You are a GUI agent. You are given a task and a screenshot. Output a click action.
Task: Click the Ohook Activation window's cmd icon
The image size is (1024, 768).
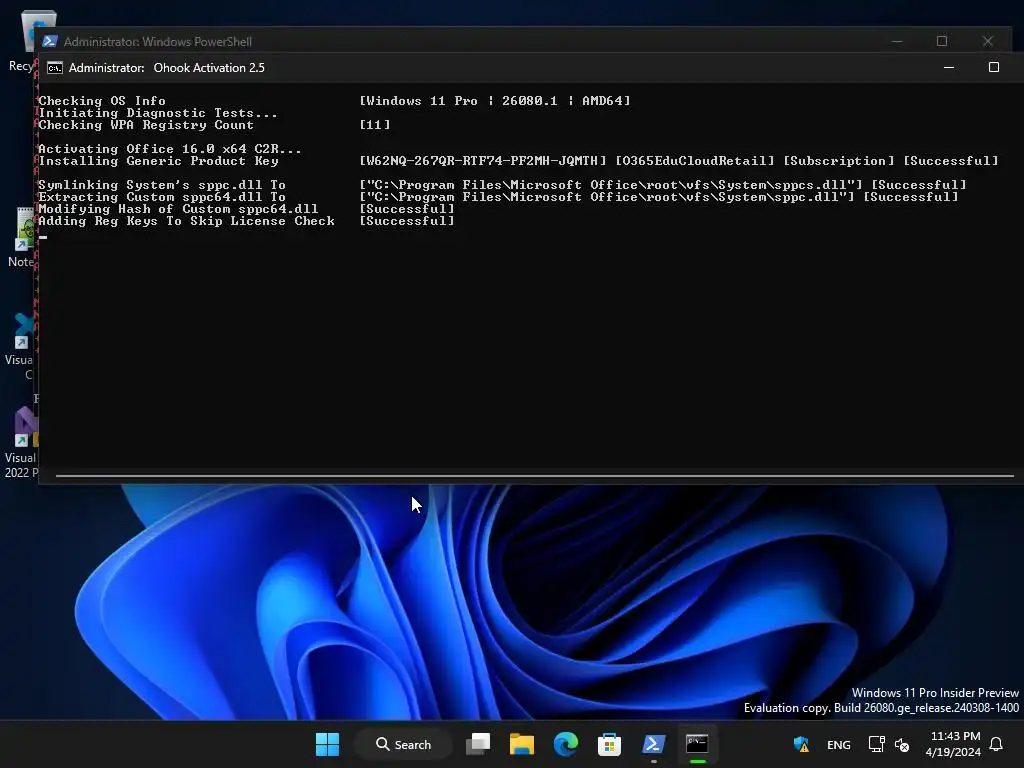(x=55, y=68)
